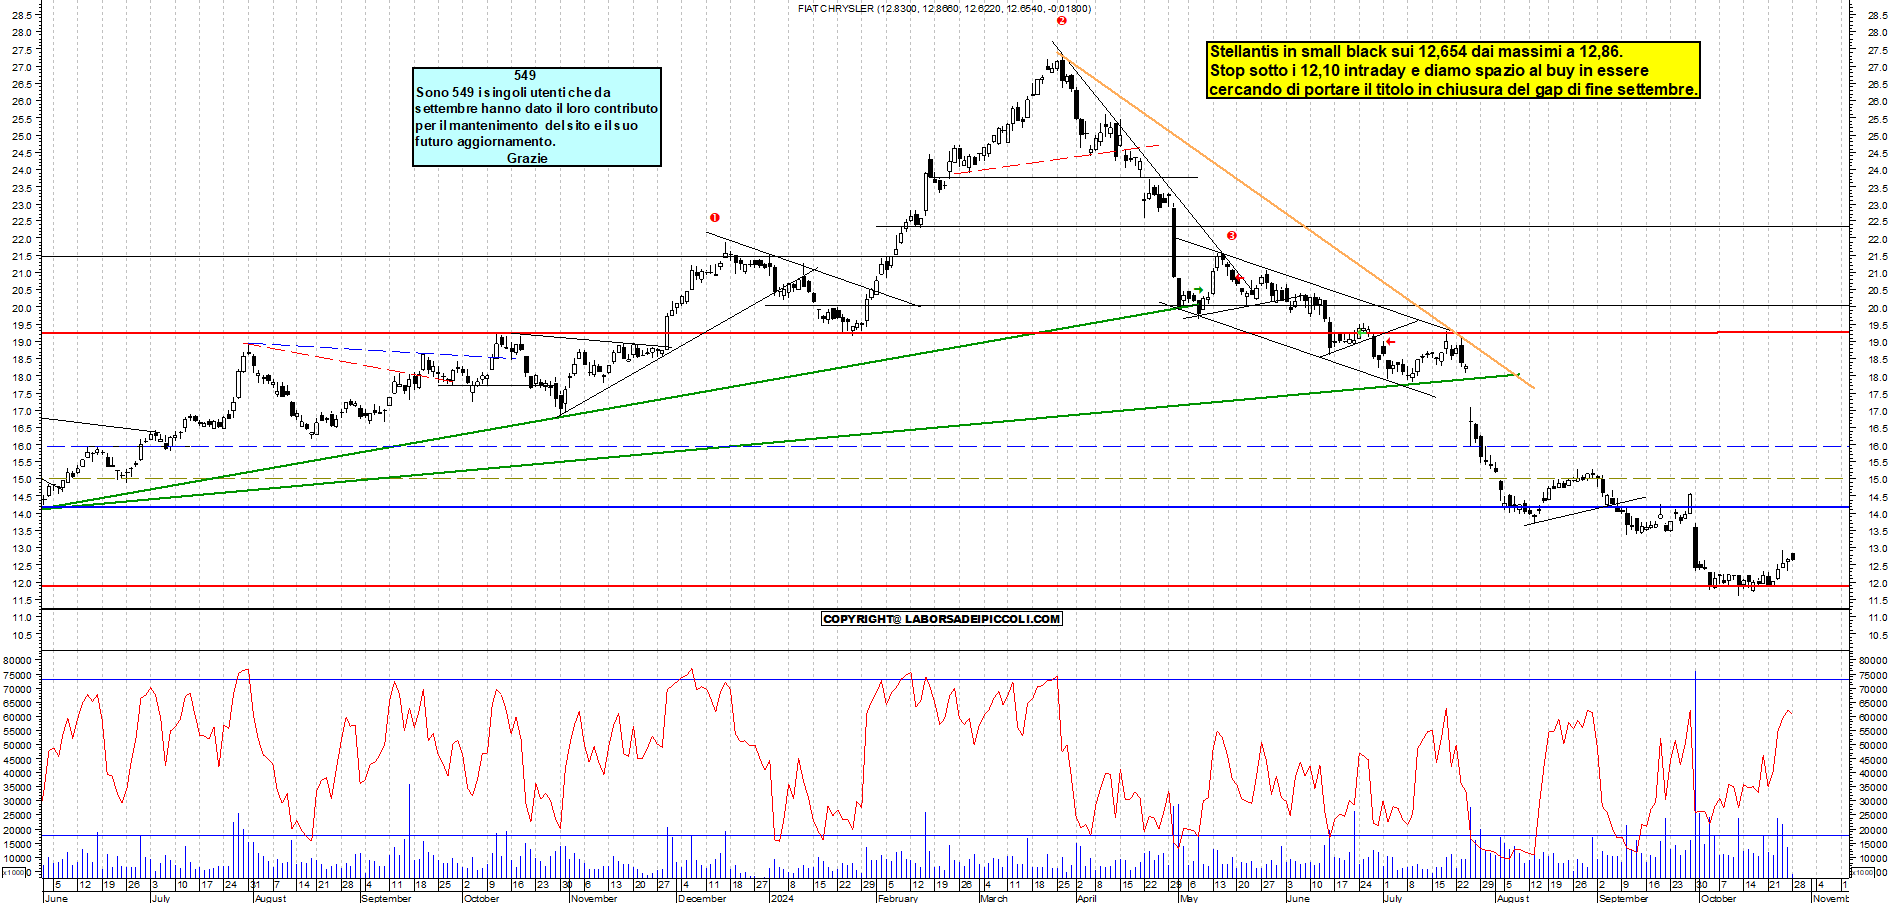
Task: Click 12.0 on the right price axis
Action: click(1876, 583)
